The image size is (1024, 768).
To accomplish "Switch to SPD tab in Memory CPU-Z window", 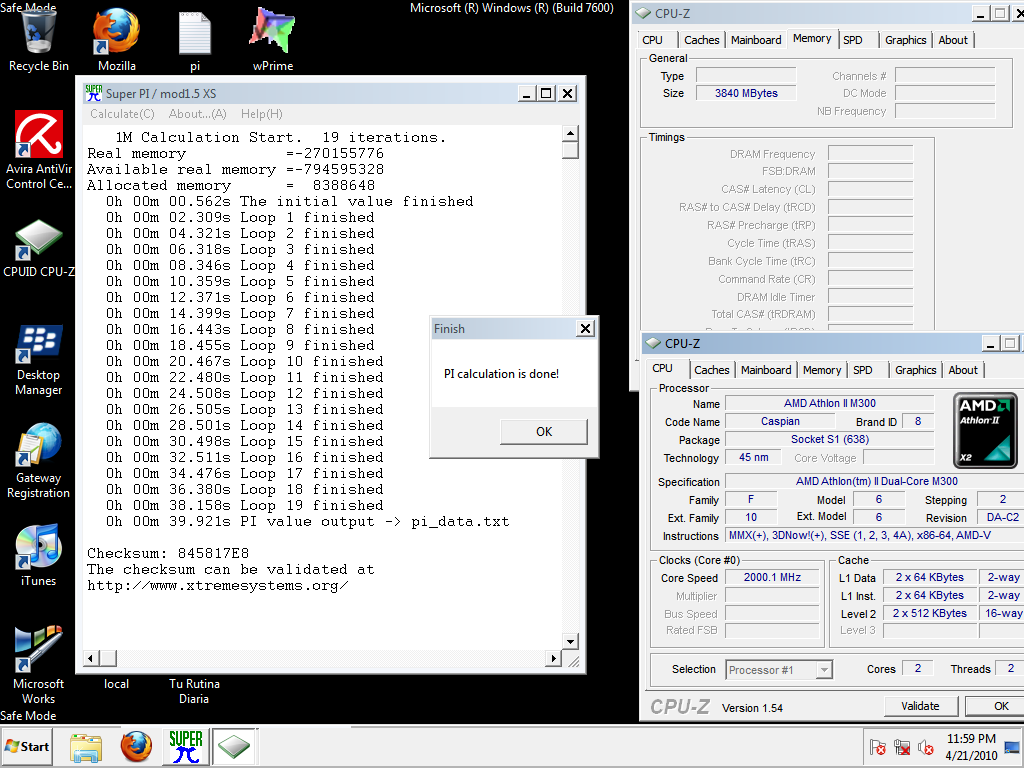I will [852, 40].
